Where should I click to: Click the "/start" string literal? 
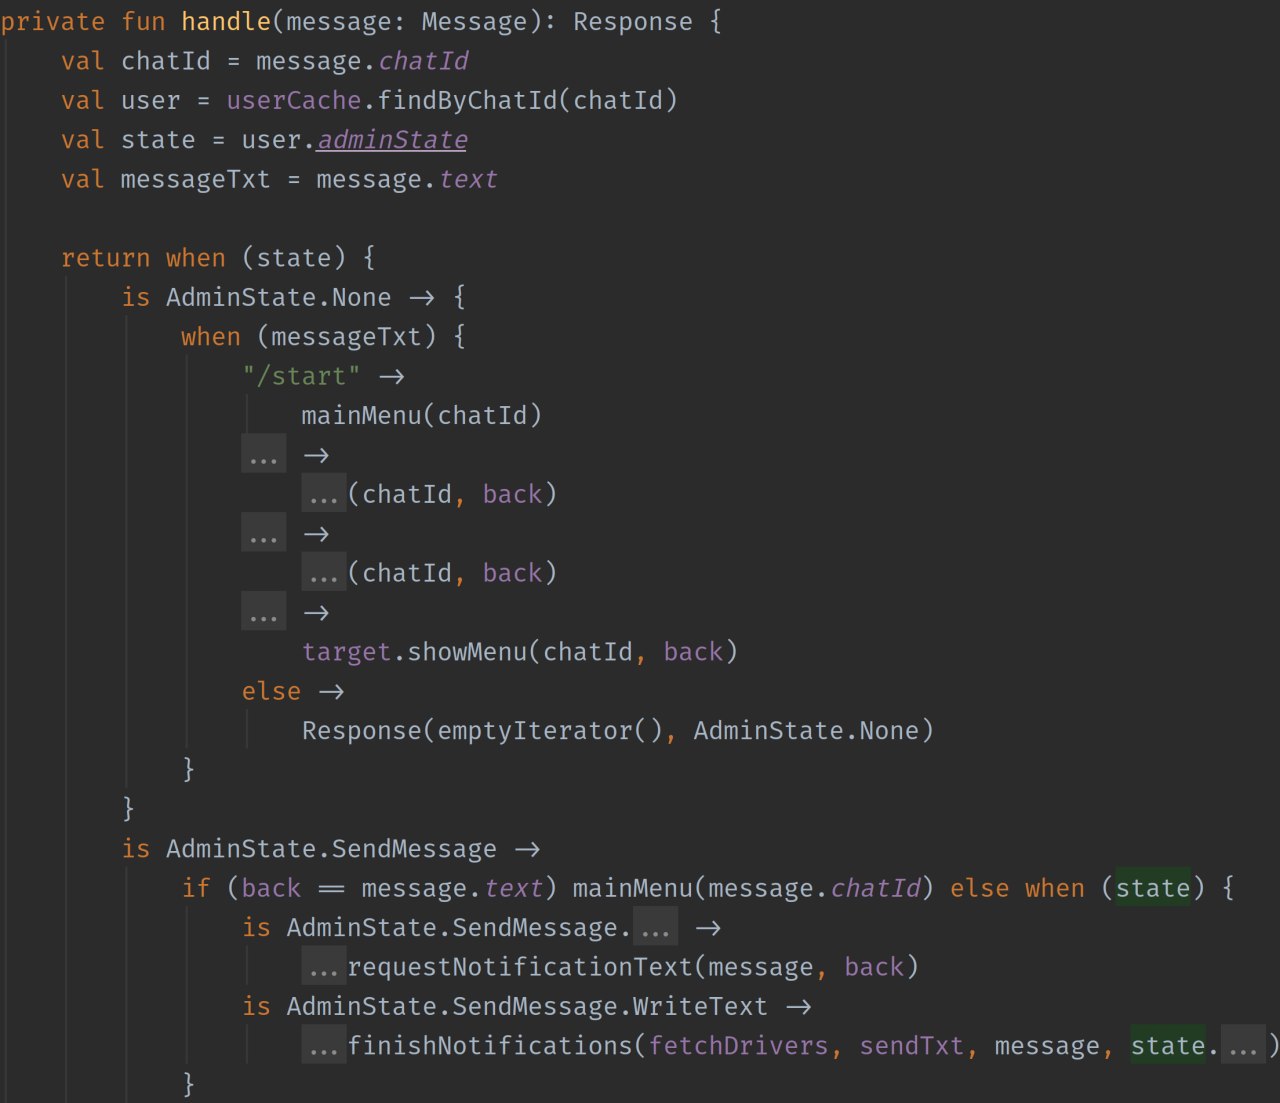point(301,376)
